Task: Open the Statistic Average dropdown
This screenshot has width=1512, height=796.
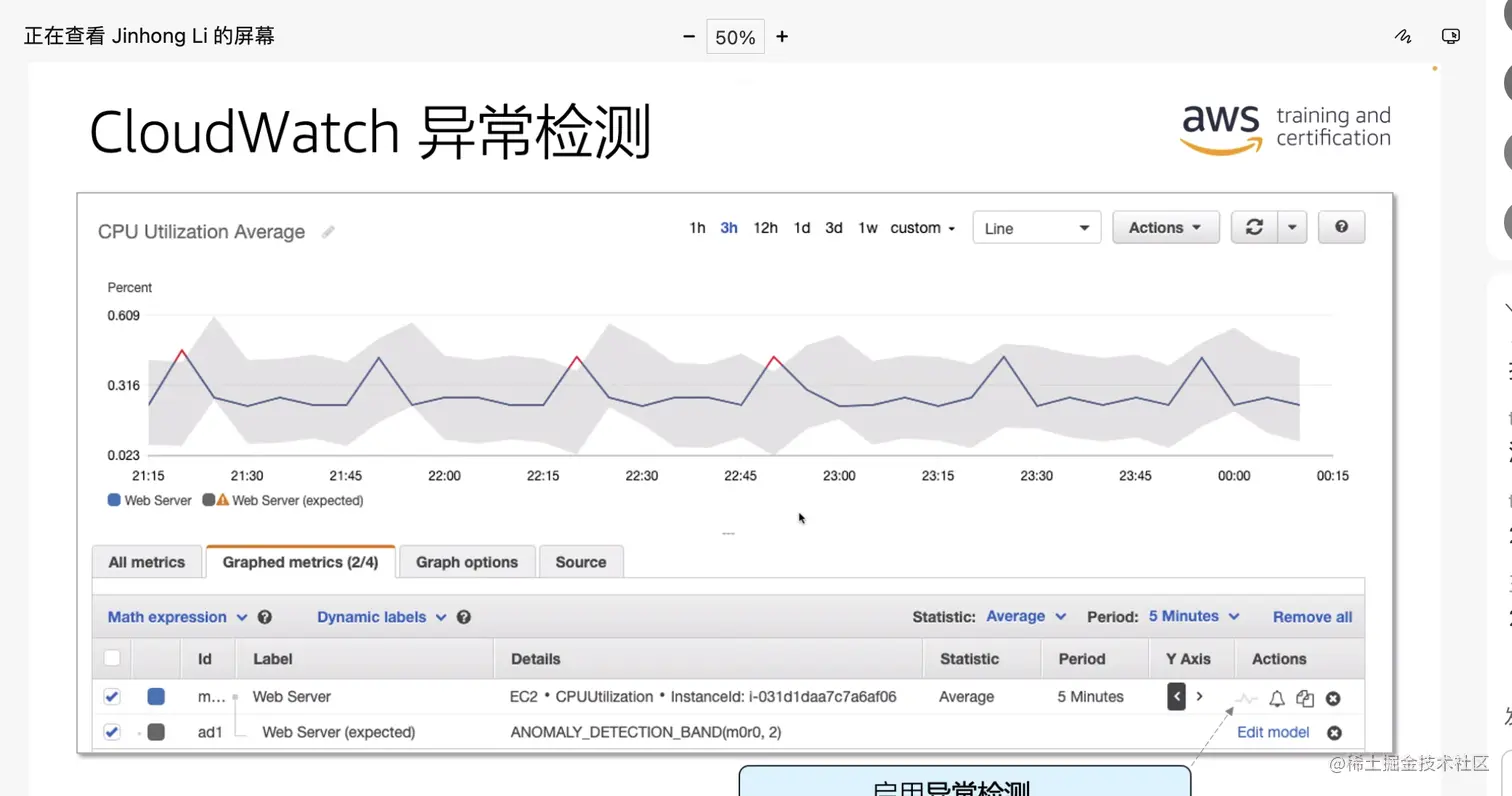Action: click(1026, 616)
